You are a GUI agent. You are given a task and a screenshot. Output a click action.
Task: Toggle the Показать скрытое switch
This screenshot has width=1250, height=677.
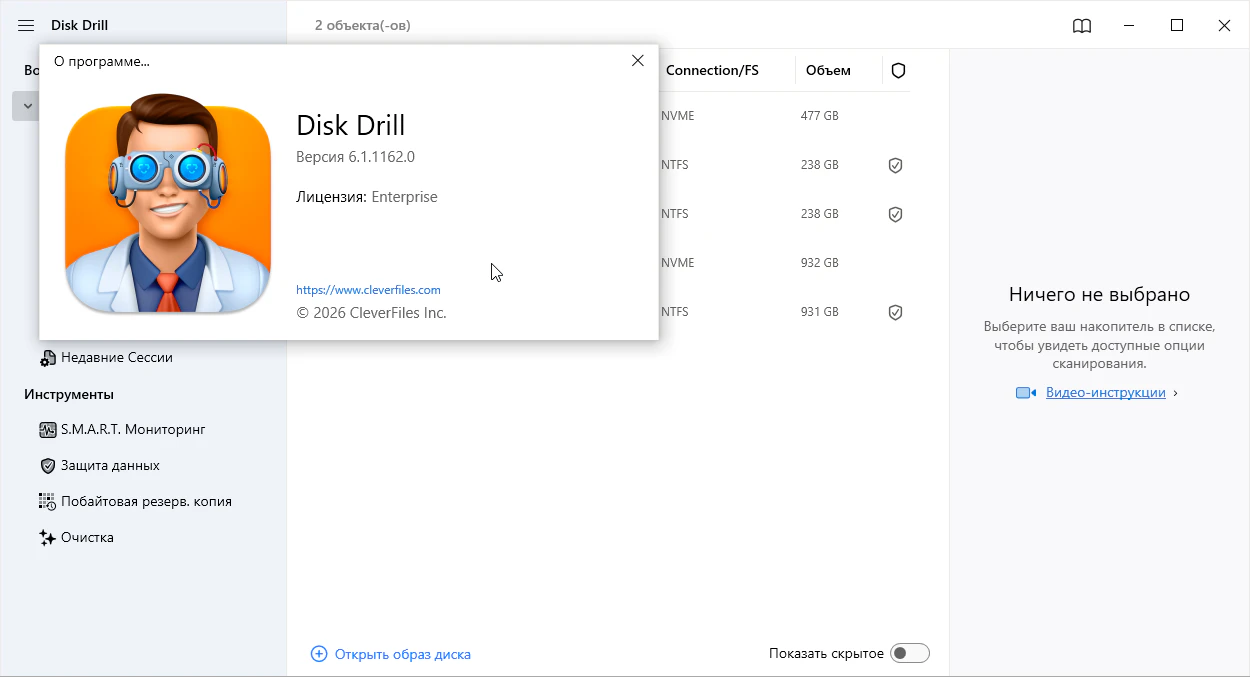[910, 653]
